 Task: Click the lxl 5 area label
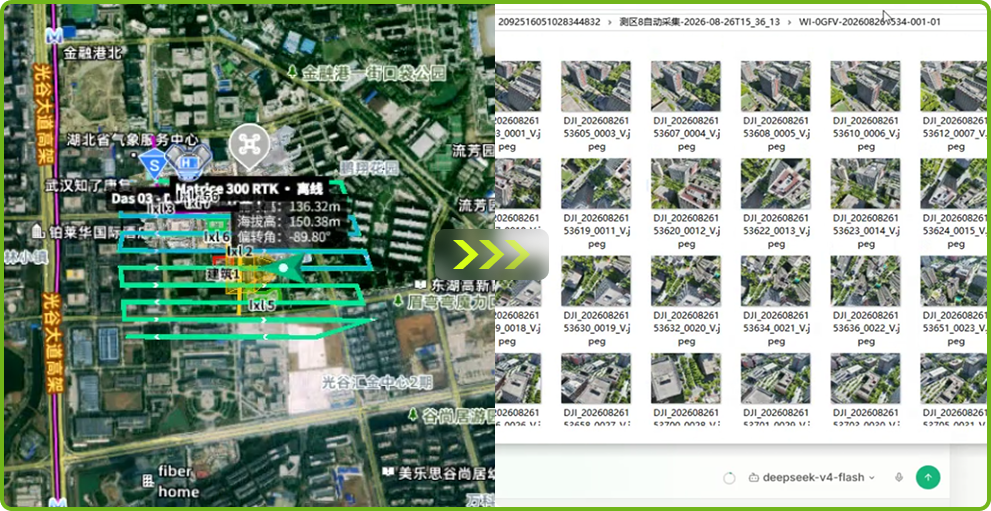[x=262, y=306]
